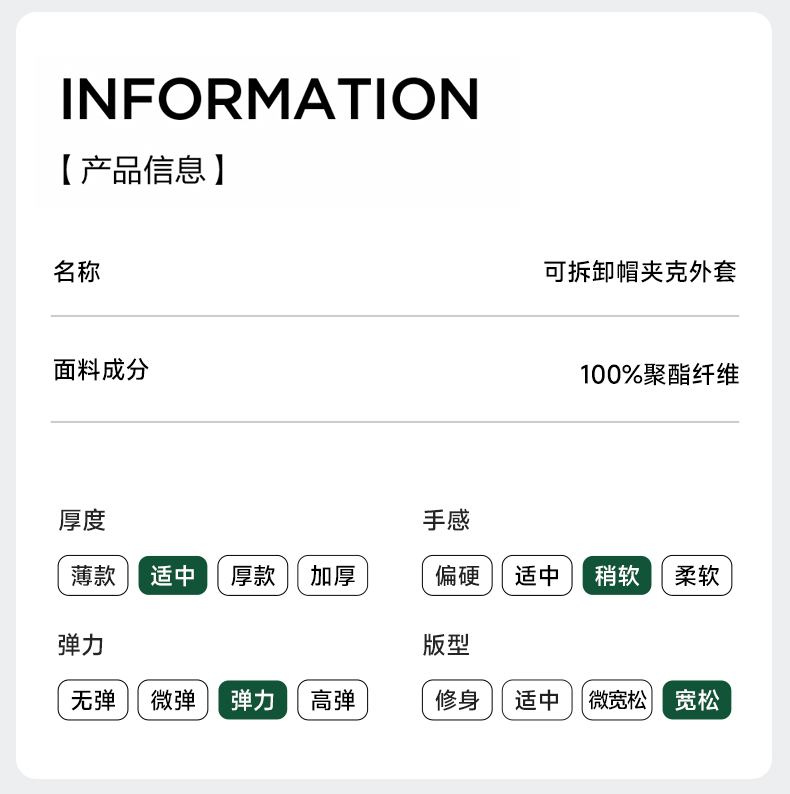The image size is (790, 794).
Task: Select the 适中 thickness option
Action: [x=173, y=576]
